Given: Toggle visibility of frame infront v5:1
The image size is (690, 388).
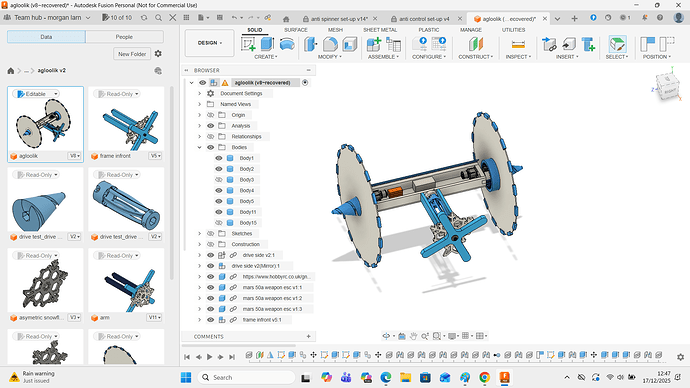Looking at the screenshot, I should click(210, 320).
